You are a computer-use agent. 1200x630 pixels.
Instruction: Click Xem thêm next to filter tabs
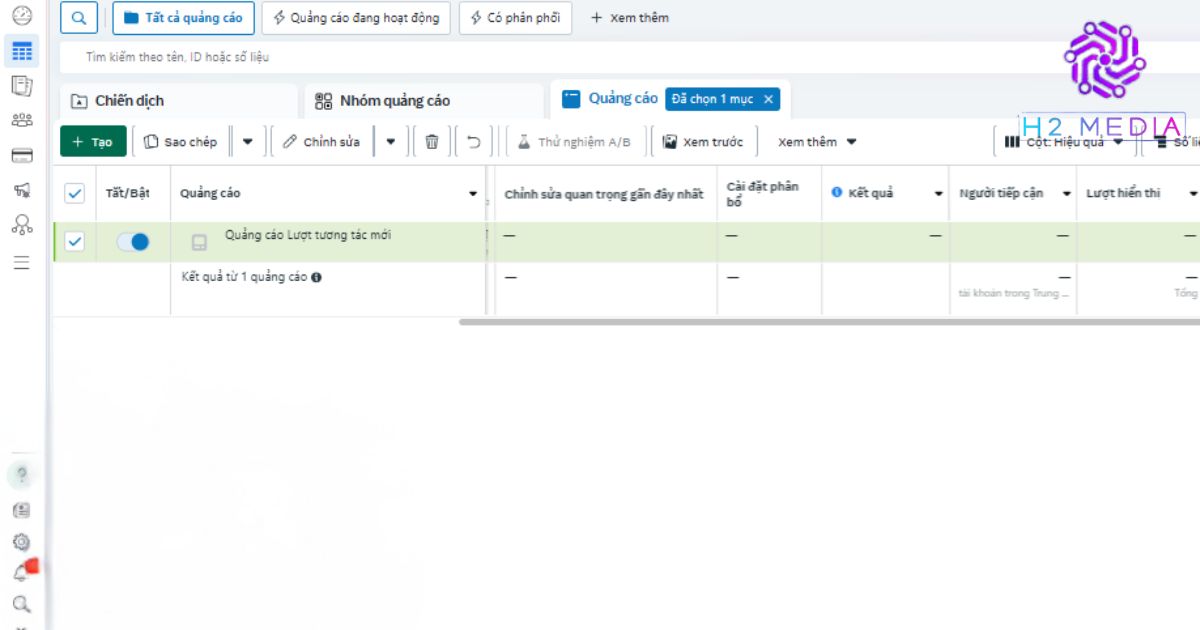click(630, 18)
